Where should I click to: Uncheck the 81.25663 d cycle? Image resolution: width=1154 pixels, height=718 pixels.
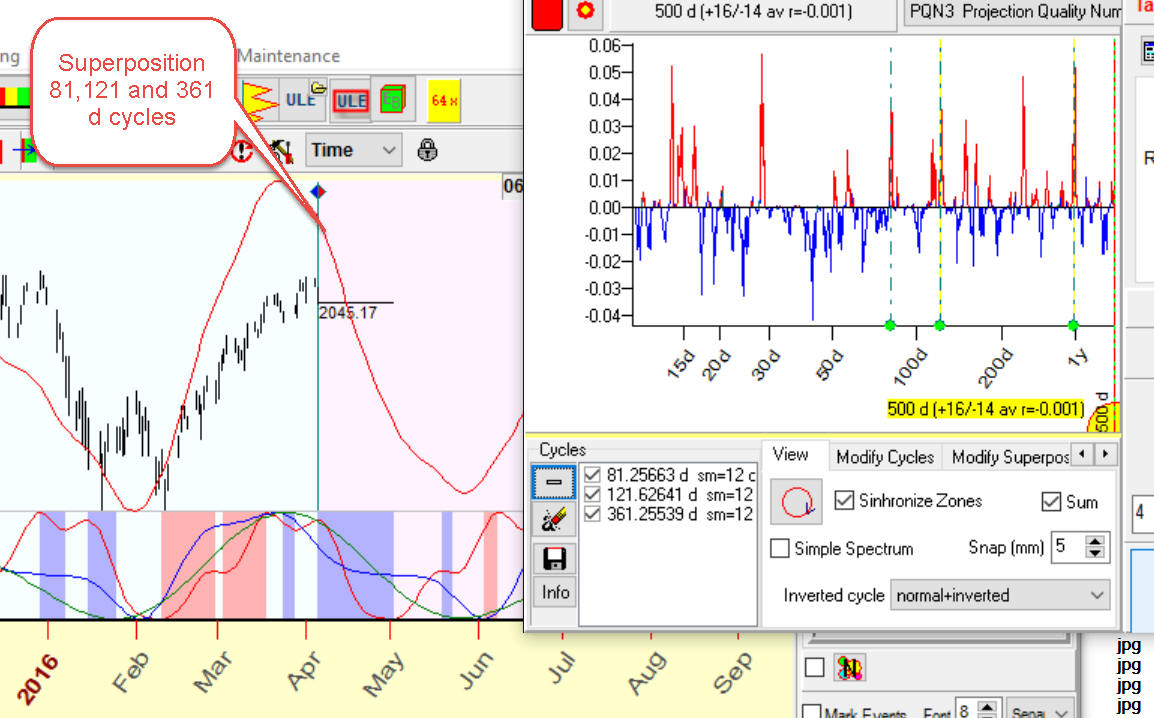point(592,474)
